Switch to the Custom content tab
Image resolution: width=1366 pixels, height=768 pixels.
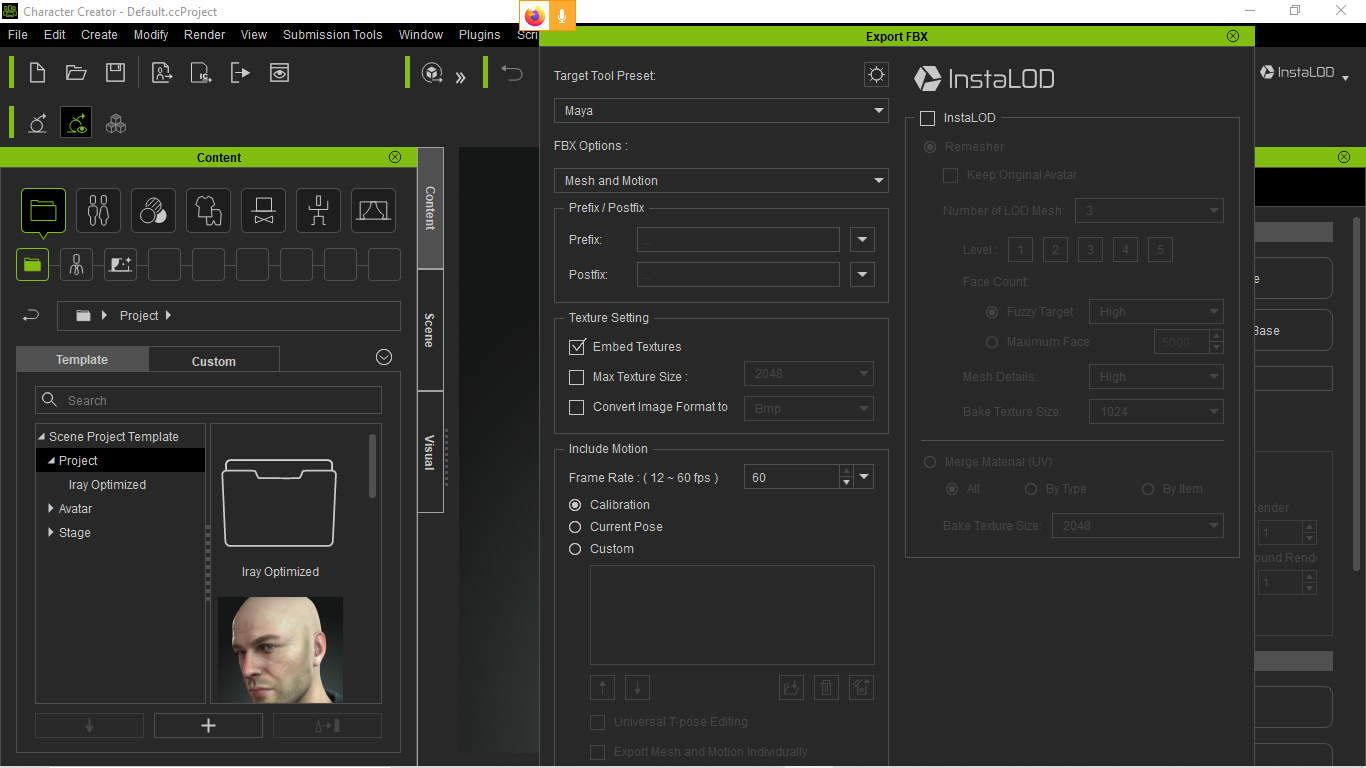(x=214, y=361)
